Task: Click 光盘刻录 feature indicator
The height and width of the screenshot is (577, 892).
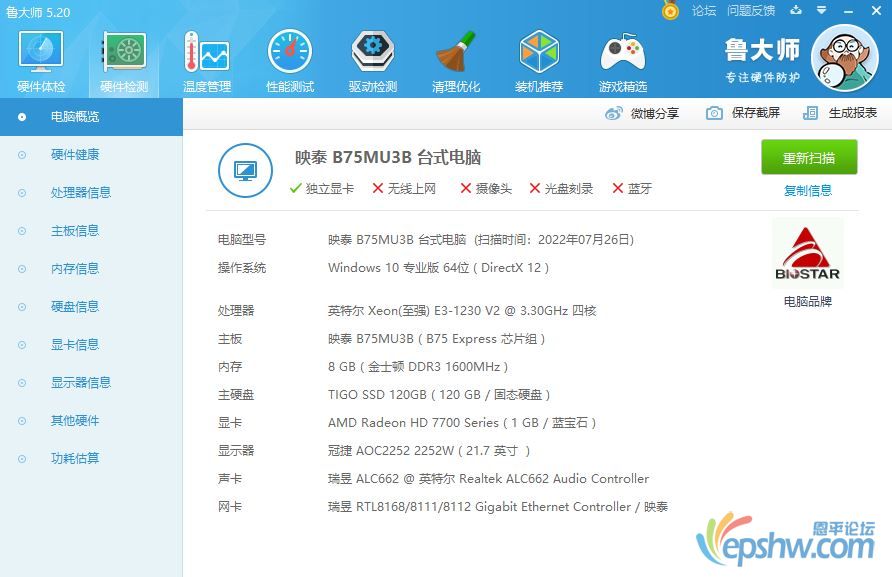Action: [x=561, y=188]
